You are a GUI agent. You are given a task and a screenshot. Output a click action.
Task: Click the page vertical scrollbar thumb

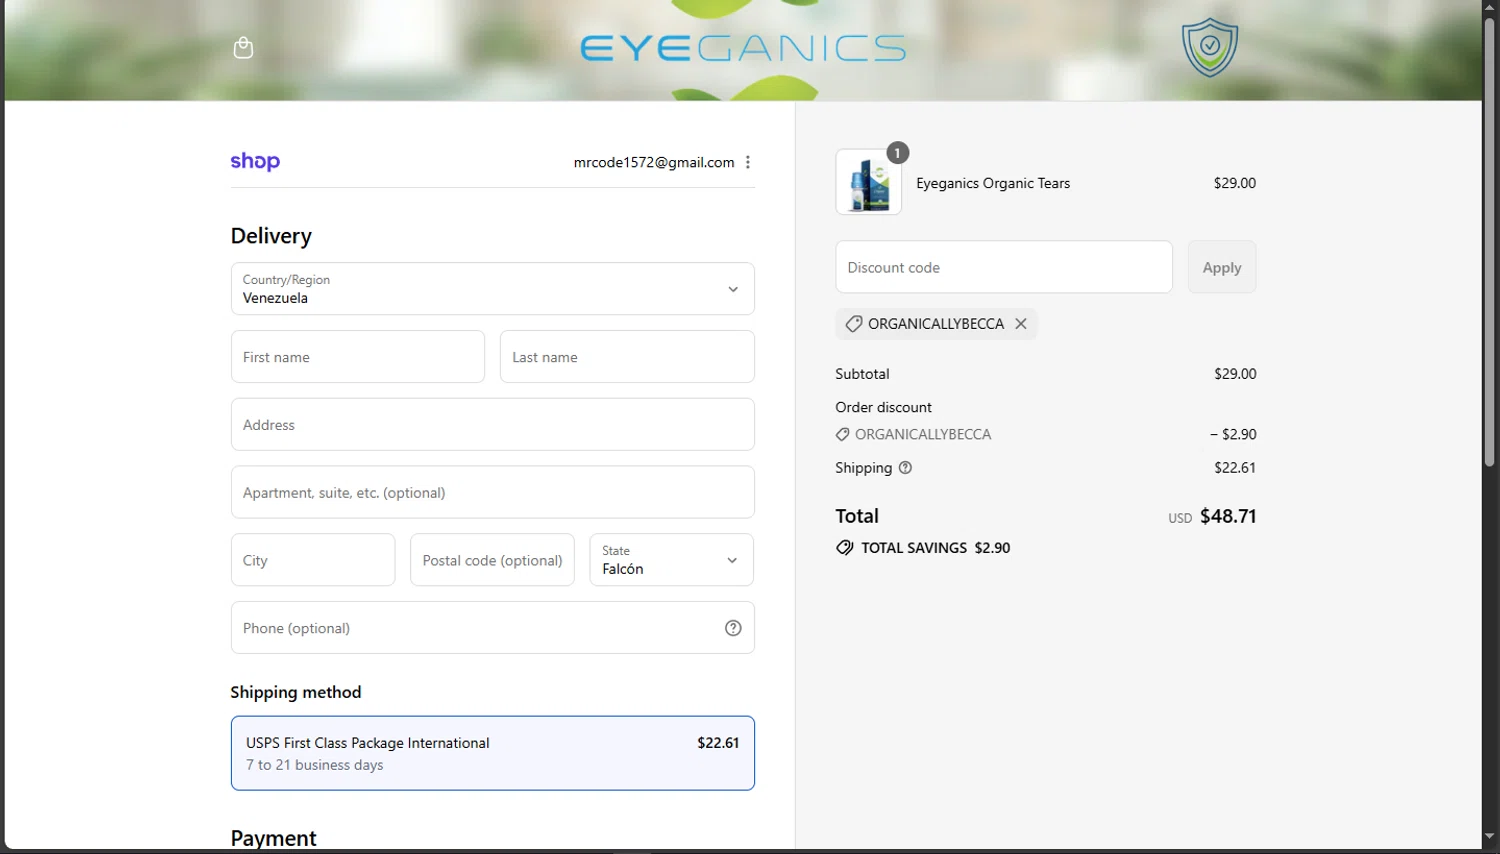(1490, 242)
